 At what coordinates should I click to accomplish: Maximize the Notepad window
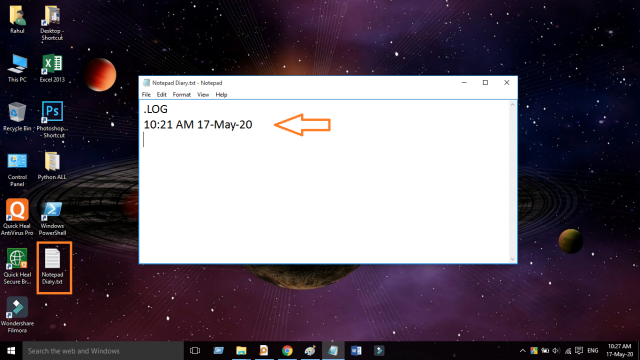485,82
